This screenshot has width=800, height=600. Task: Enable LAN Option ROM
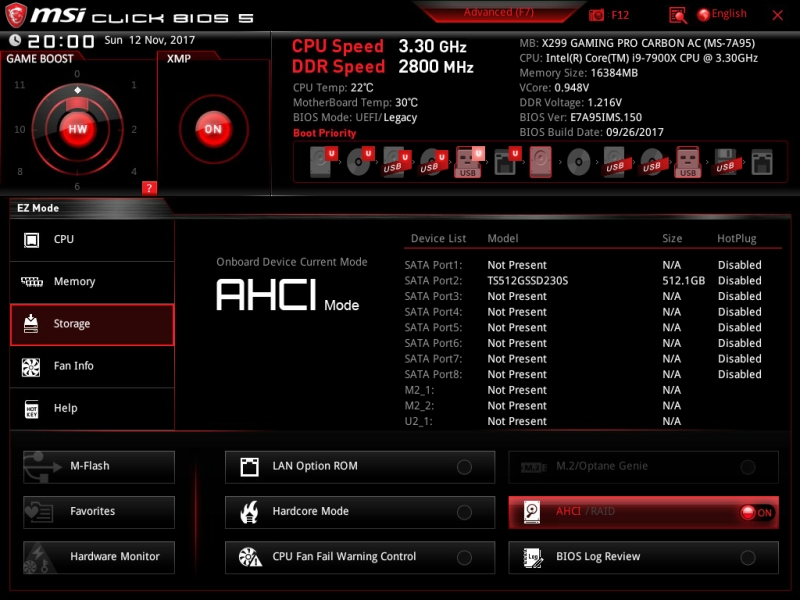(x=360, y=467)
